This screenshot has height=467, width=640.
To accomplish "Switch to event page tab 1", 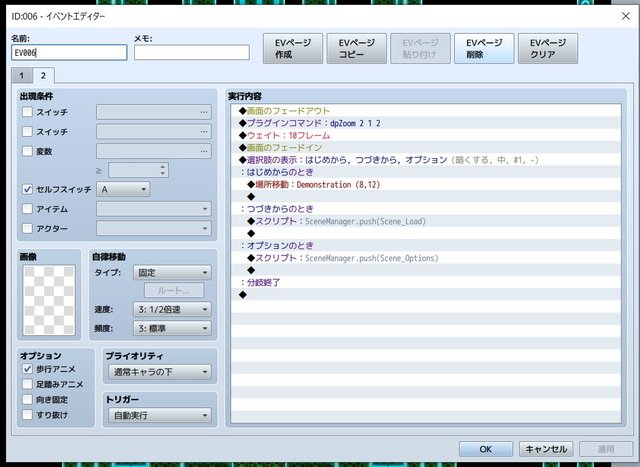I will coord(22,76).
